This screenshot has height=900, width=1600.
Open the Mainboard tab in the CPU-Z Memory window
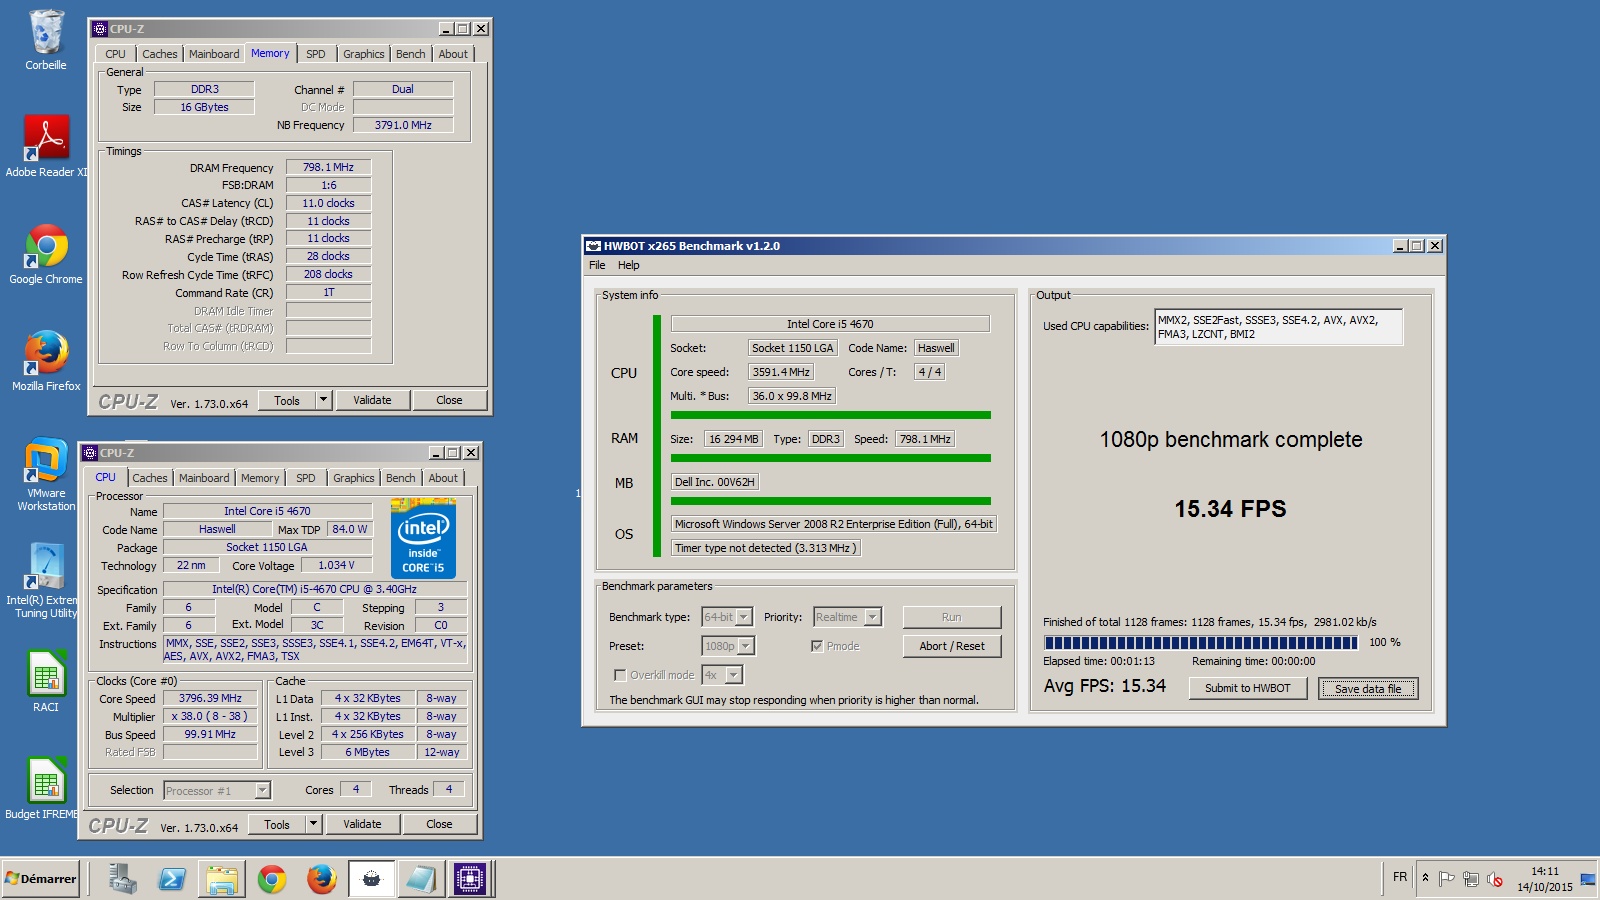click(214, 55)
